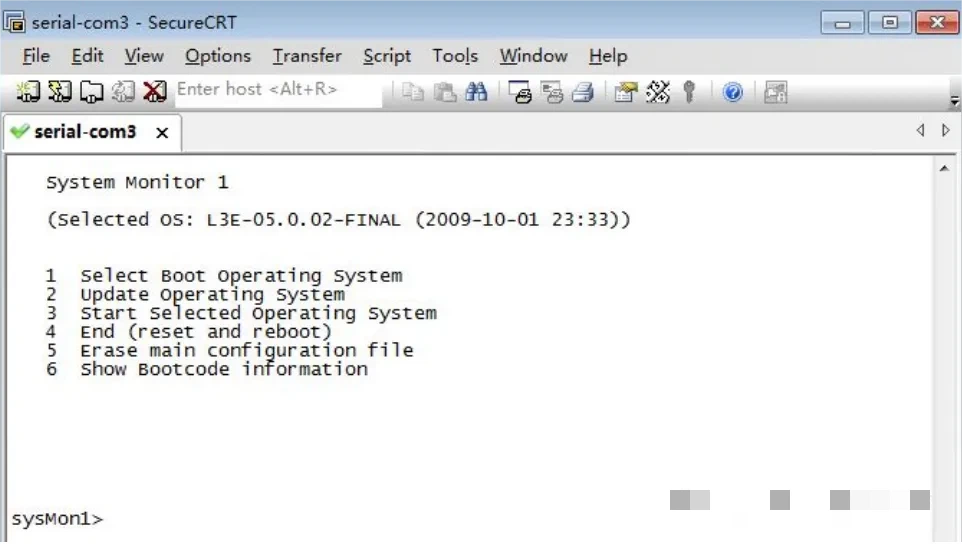Open Help via blue question icon

733,92
